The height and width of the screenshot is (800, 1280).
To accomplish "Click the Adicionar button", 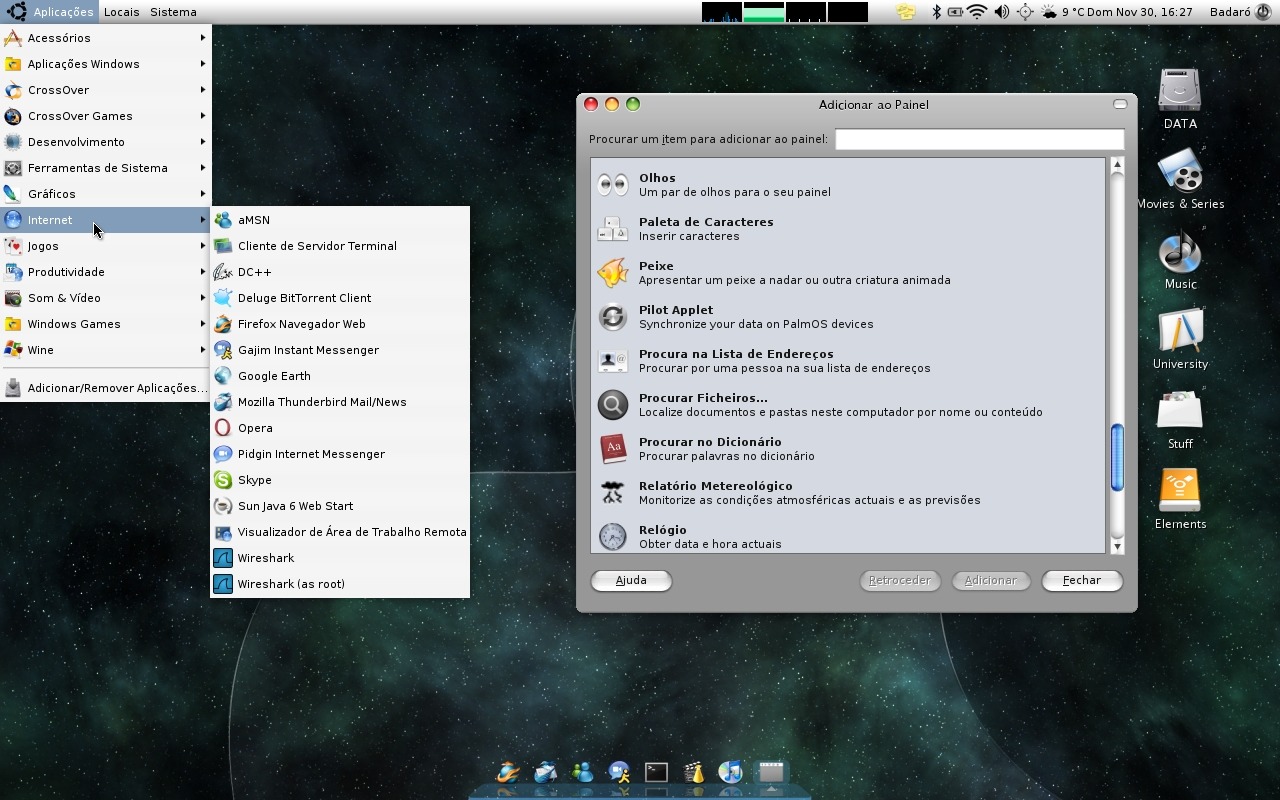I will [x=991, y=581].
